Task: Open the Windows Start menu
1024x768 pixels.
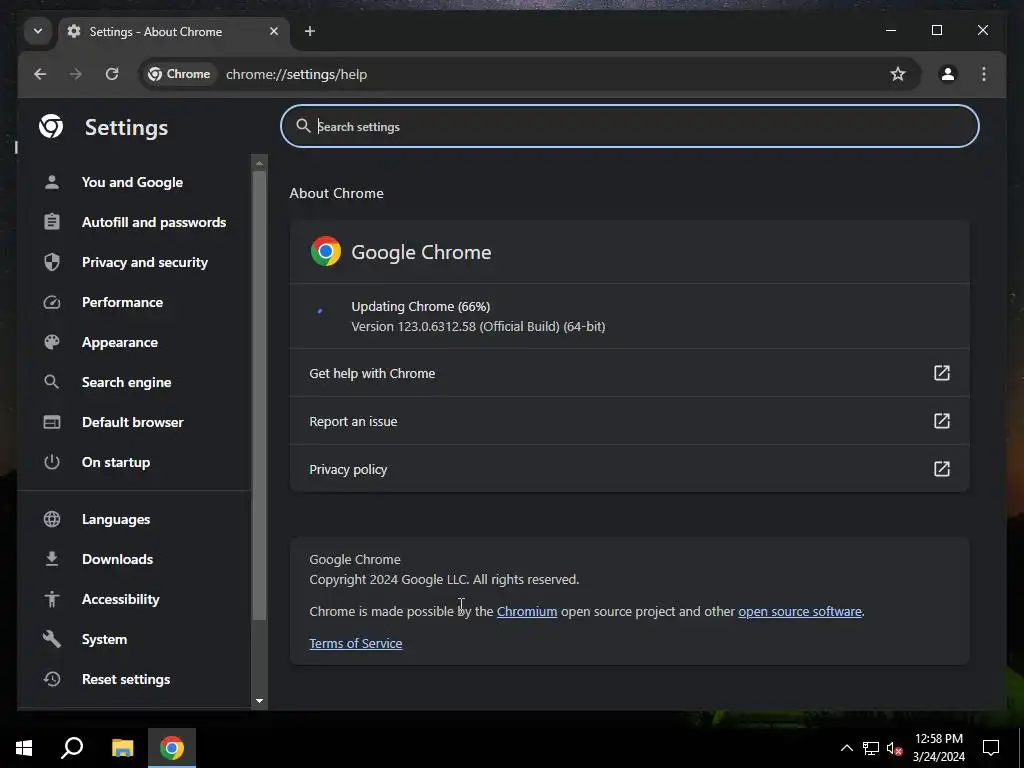Action: click(24, 748)
